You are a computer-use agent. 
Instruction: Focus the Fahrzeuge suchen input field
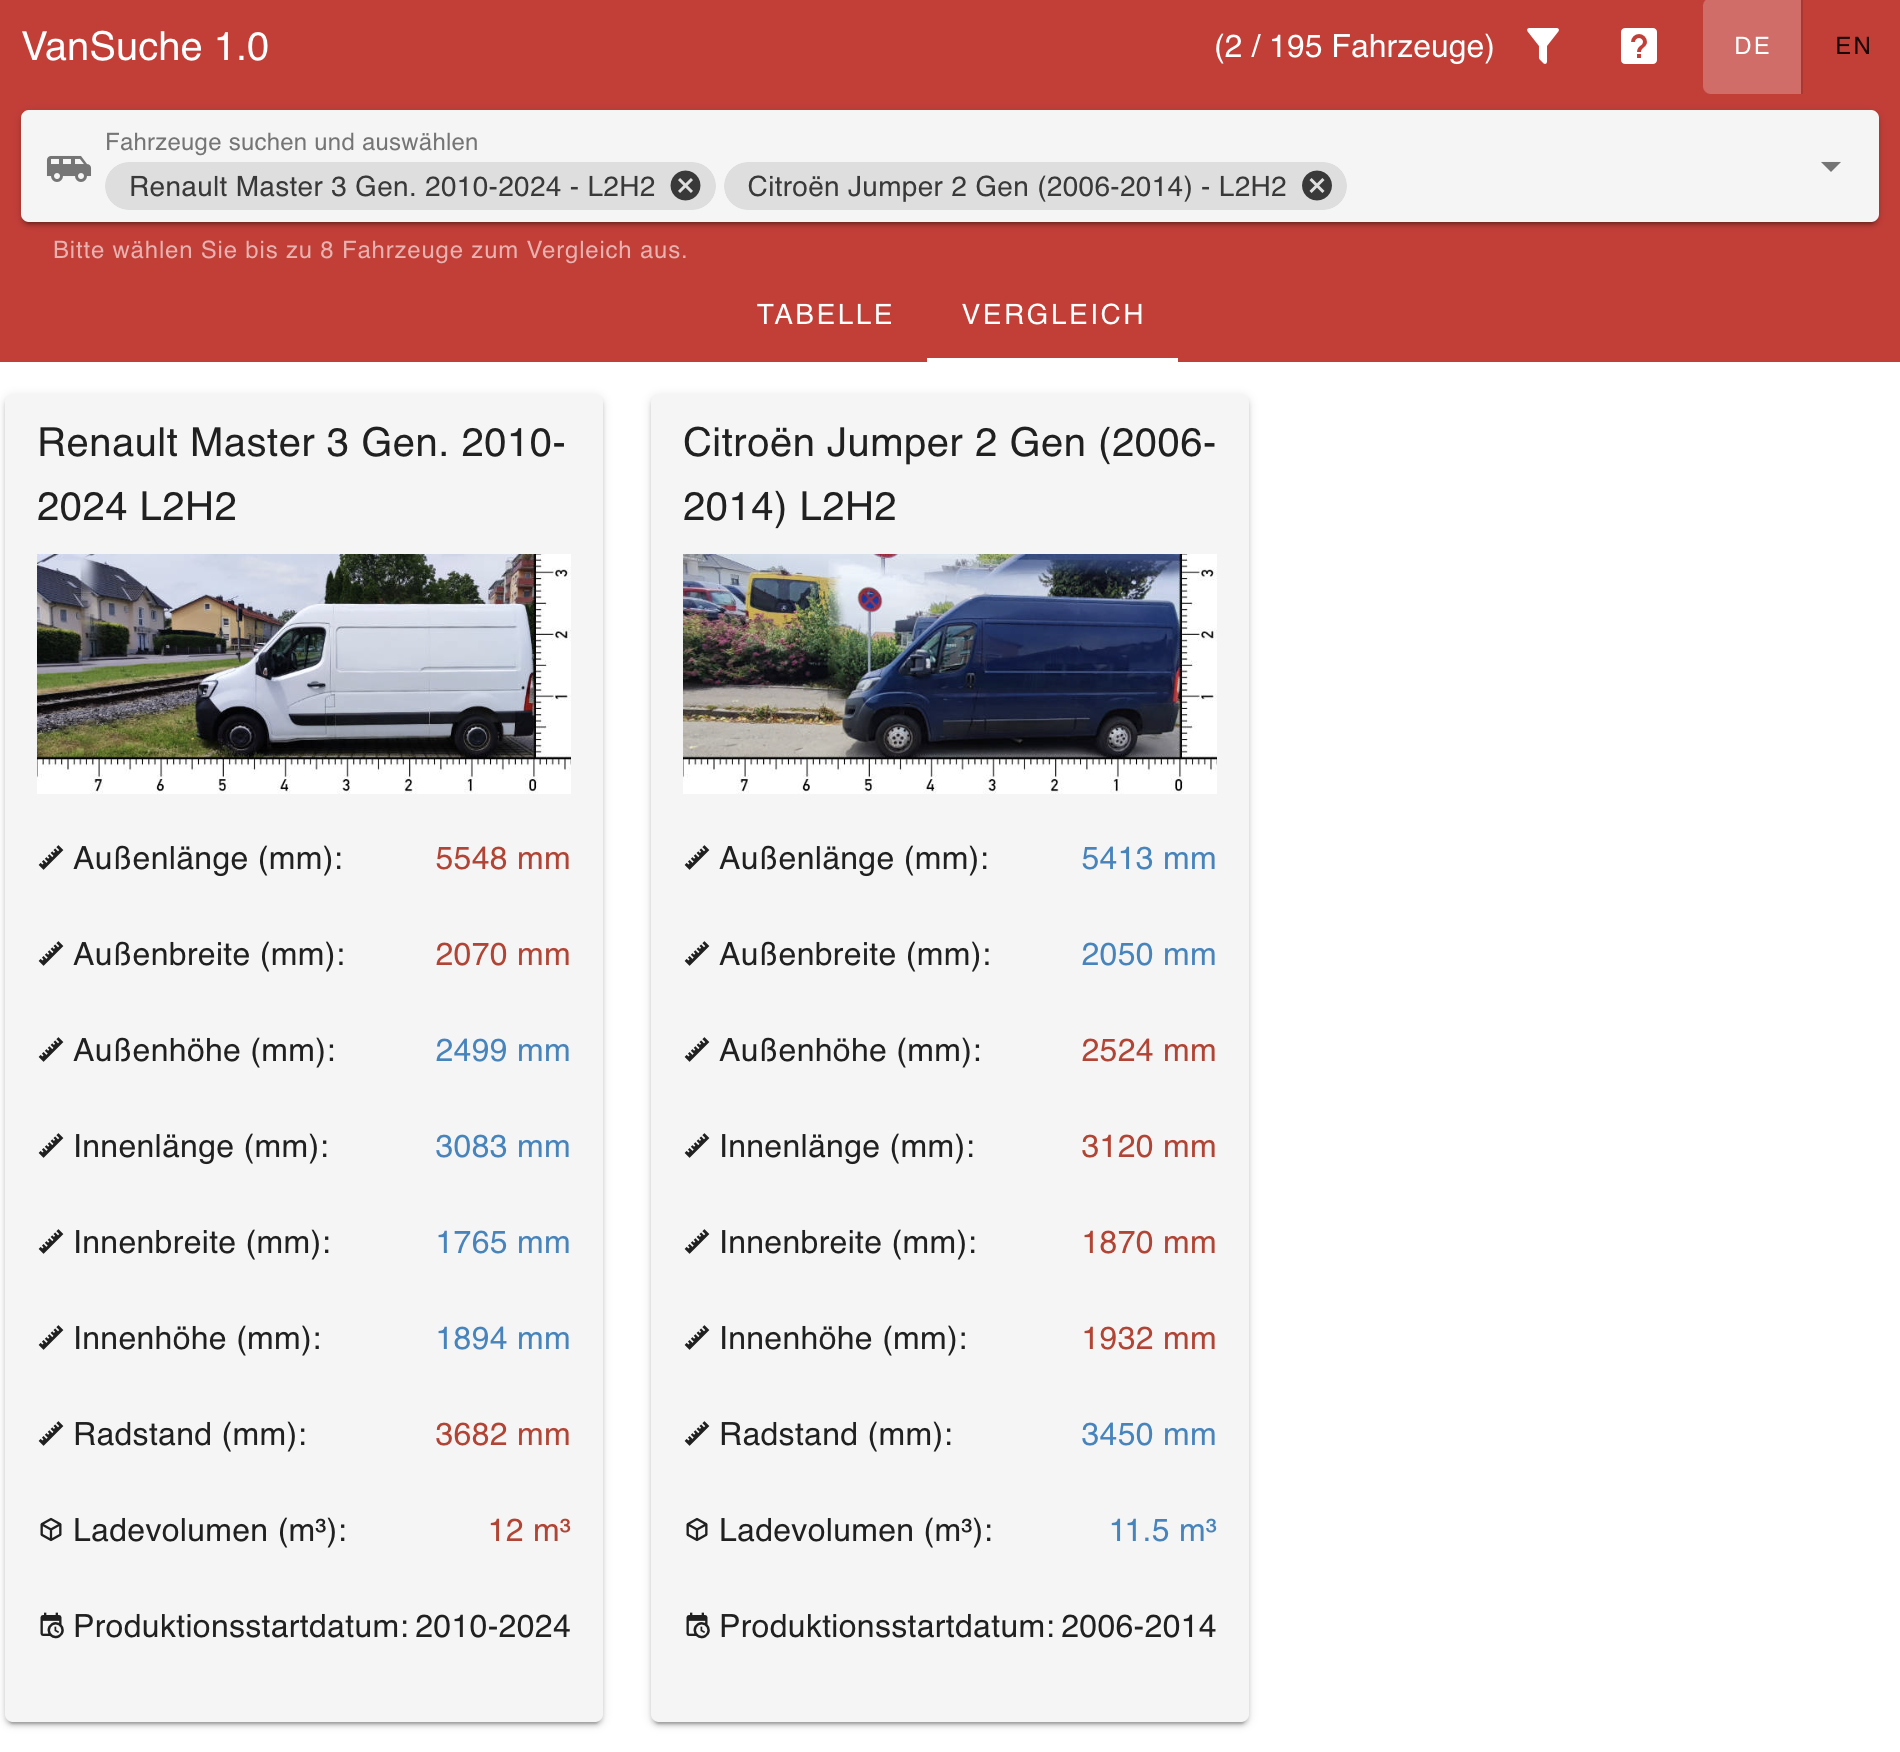pyautogui.click(x=950, y=166)
